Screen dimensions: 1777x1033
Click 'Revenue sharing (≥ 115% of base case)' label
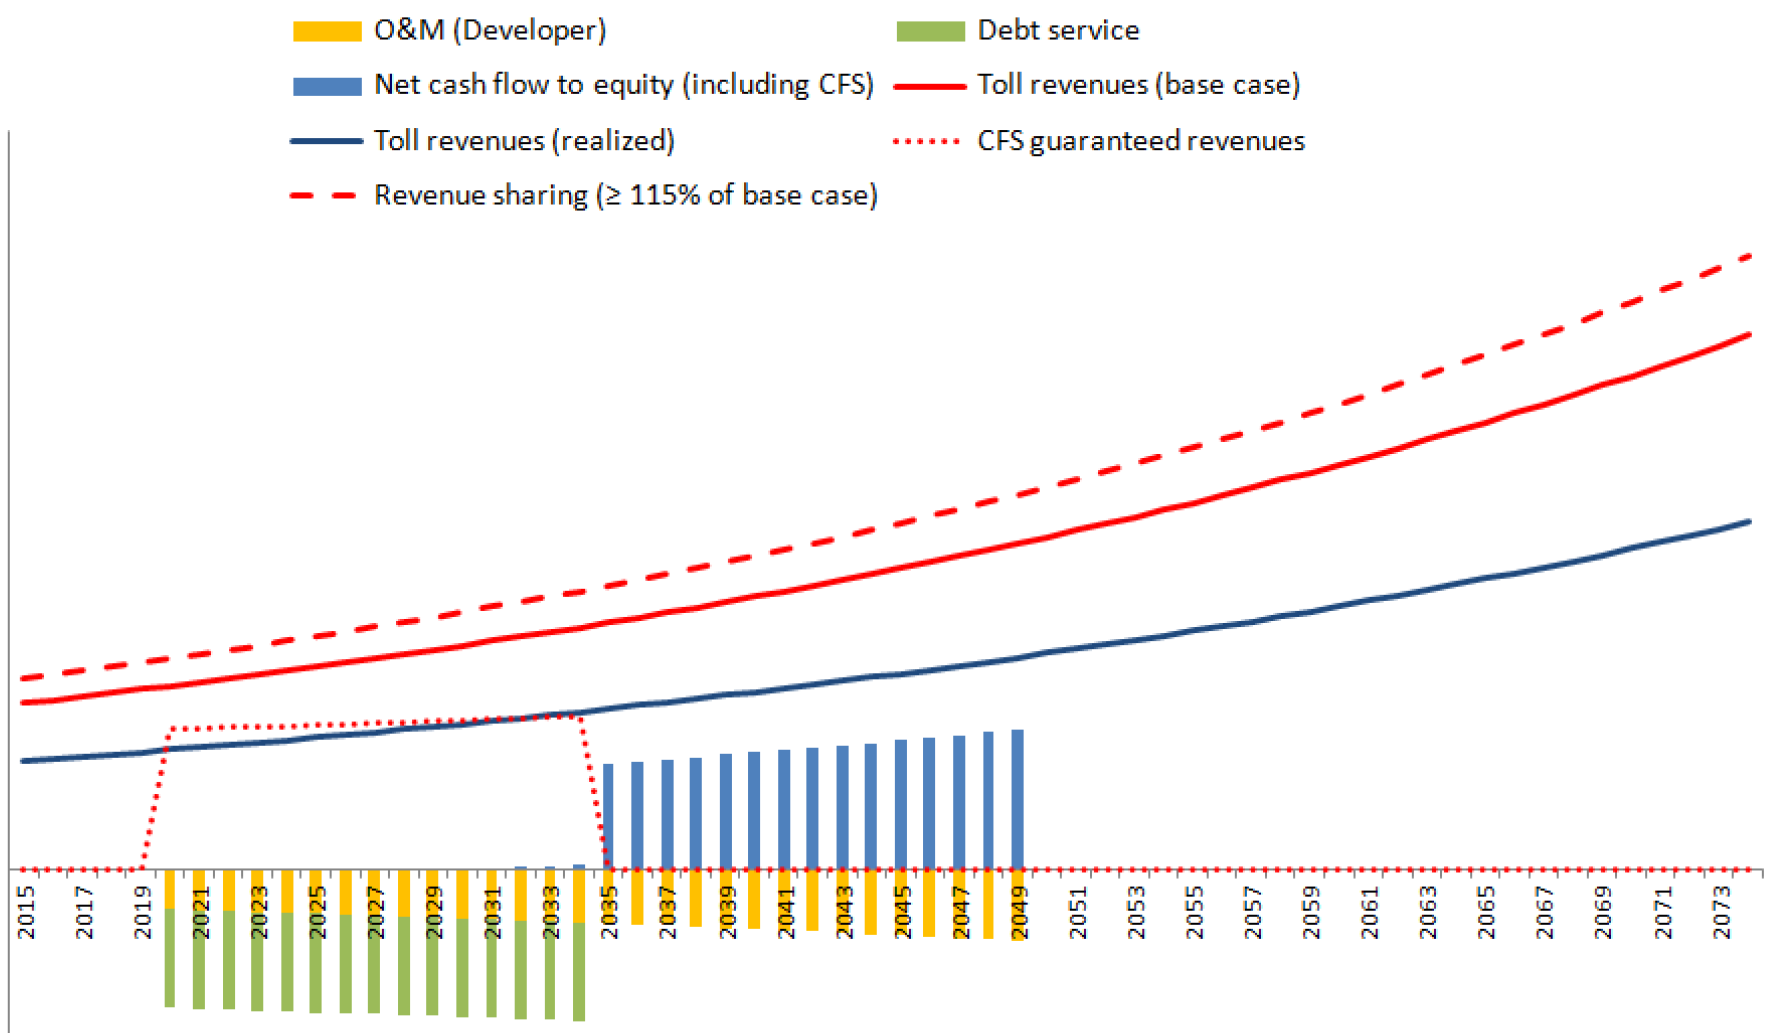pyautogui.click(x=626, y=195)
